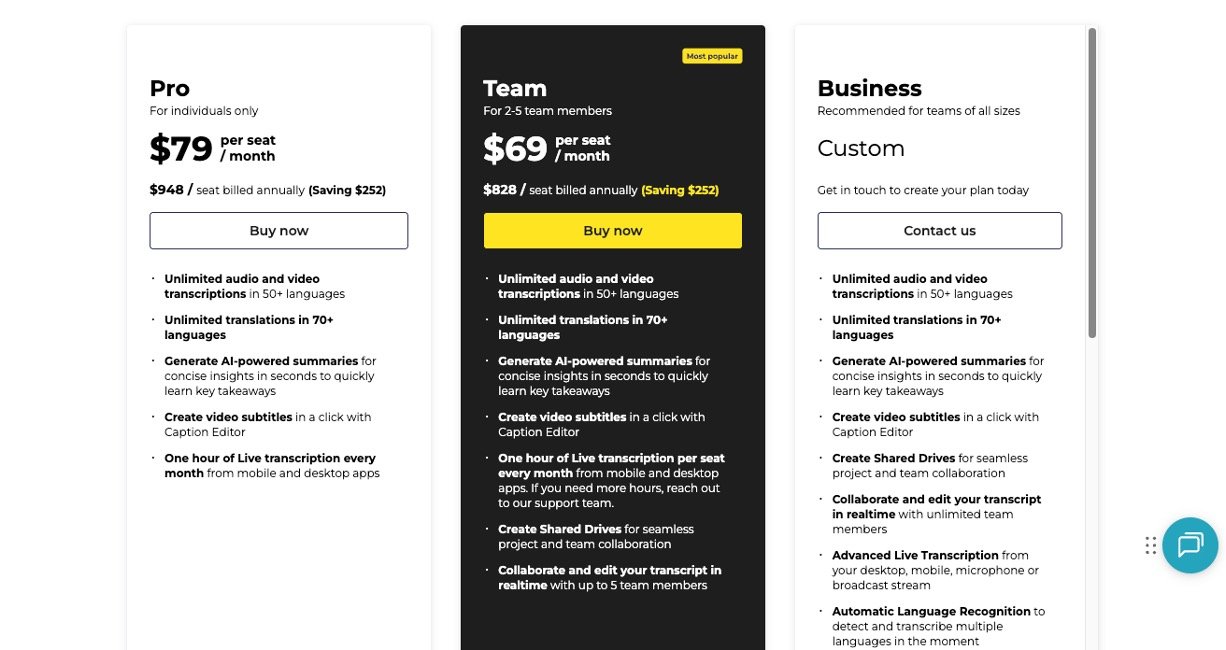Image resolution: width=1226 pixels, height=650 pixels.
Task: Select the Team plan heading
Action: pyautogui.click(x=515, y=88)
